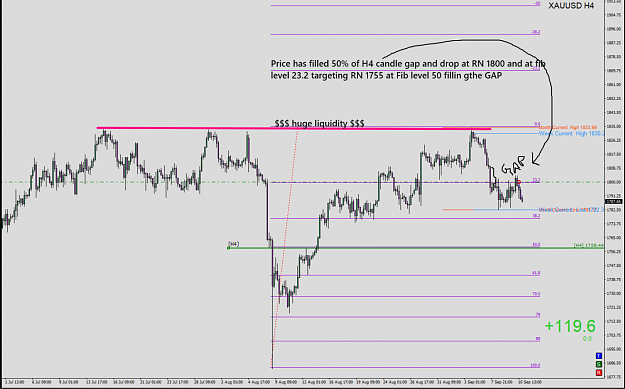This screenshot has height=389, width=625.
Task: Click the 2 Aug 01:00 time axis label
Action: (232, 382)
